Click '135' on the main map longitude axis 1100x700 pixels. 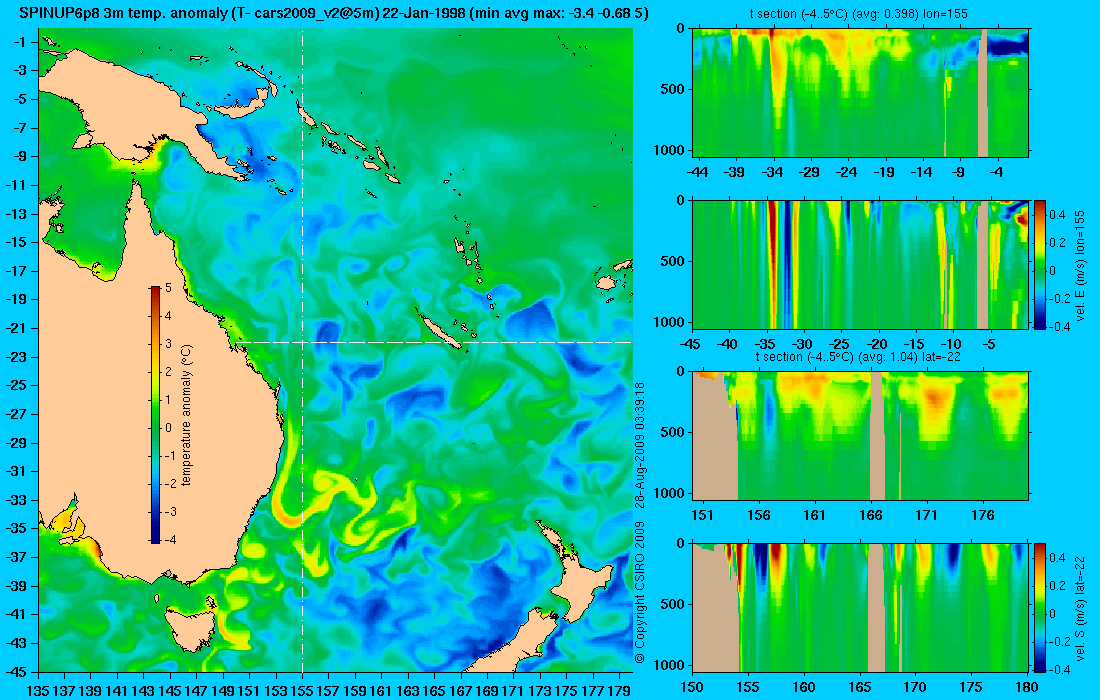point(37,691)
